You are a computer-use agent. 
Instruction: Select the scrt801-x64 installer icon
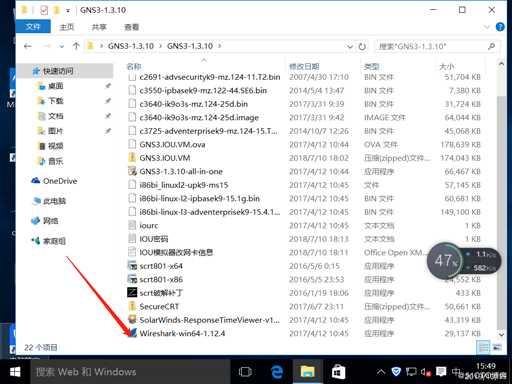tap(132, 266)
